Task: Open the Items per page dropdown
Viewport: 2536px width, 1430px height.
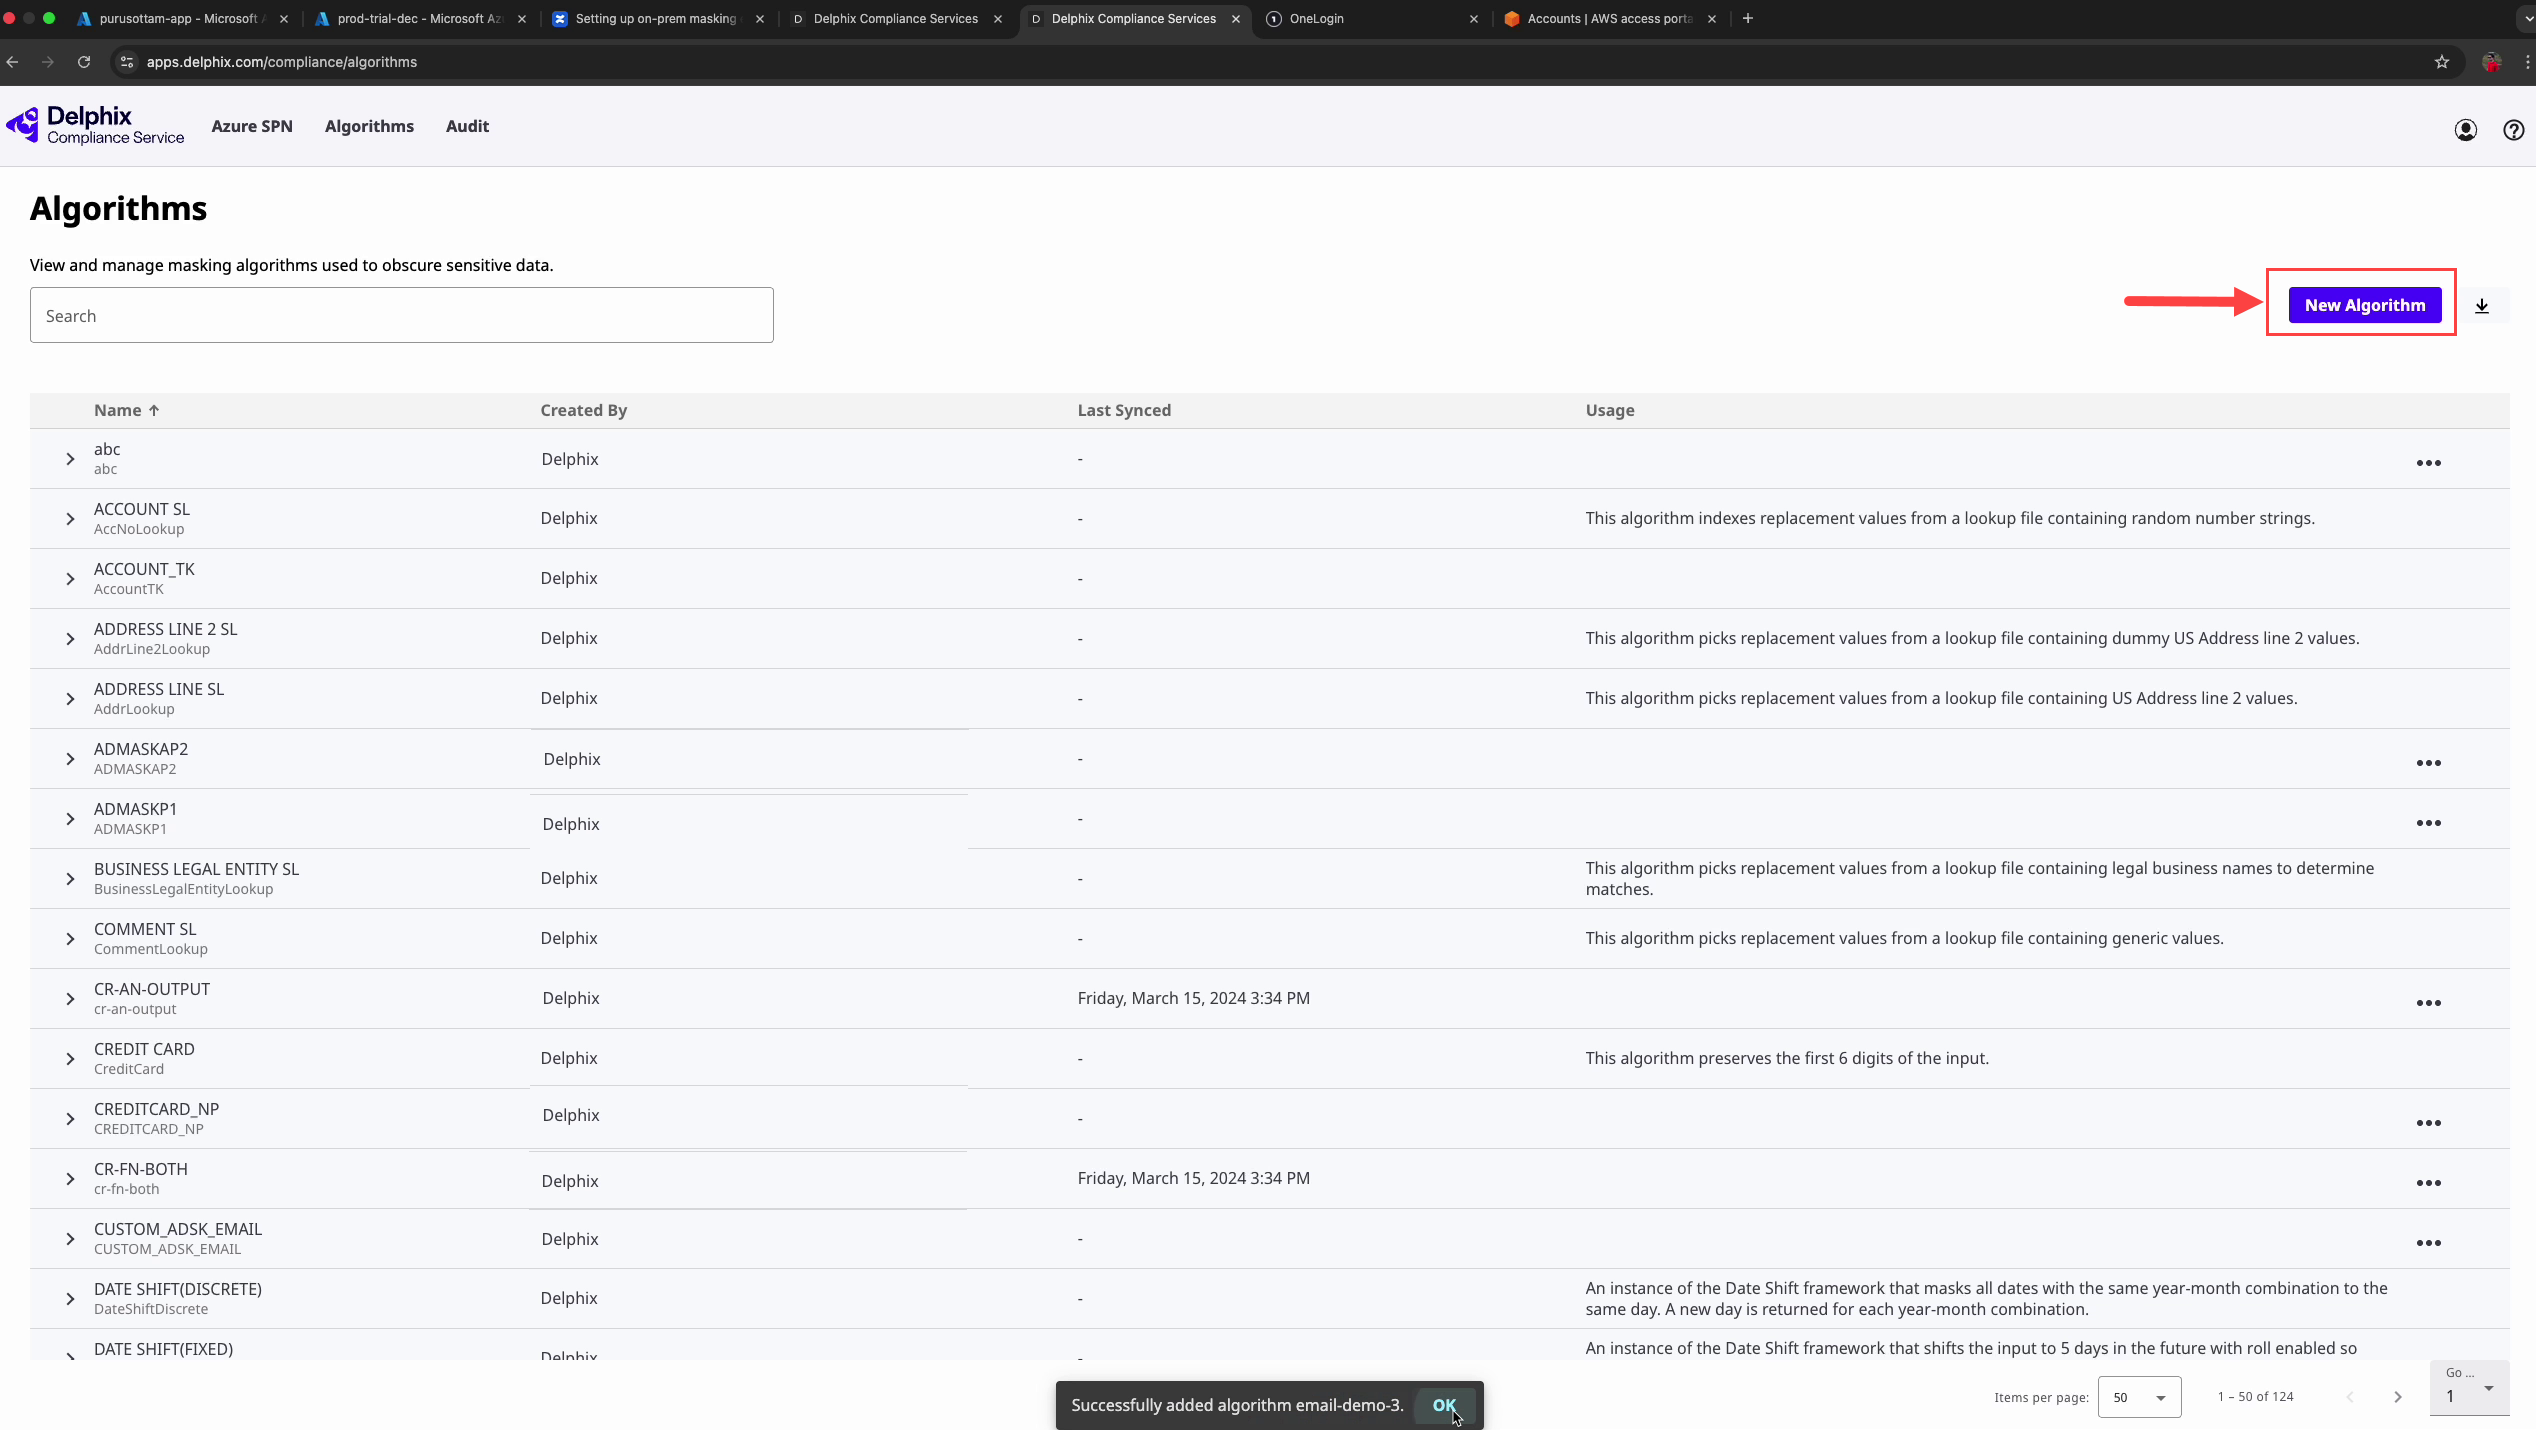Action: (2139, 1397)
